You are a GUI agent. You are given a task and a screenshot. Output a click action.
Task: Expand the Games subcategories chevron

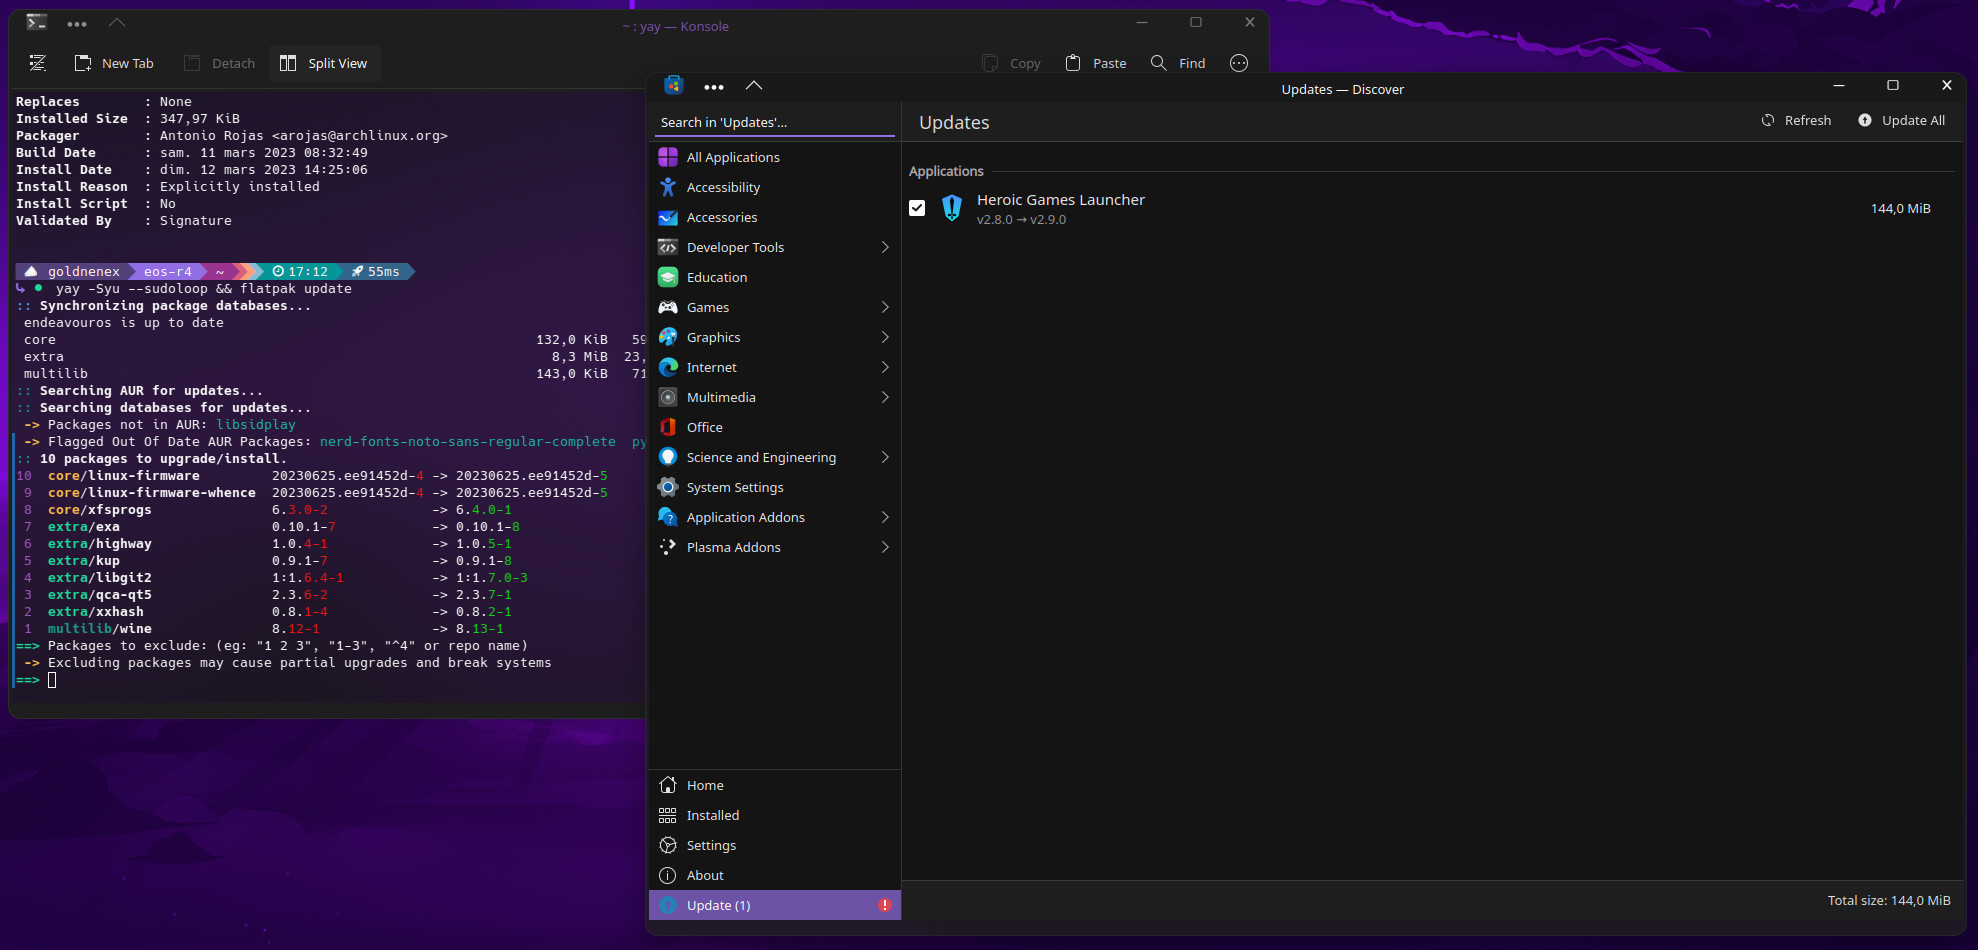click(885, 307)
